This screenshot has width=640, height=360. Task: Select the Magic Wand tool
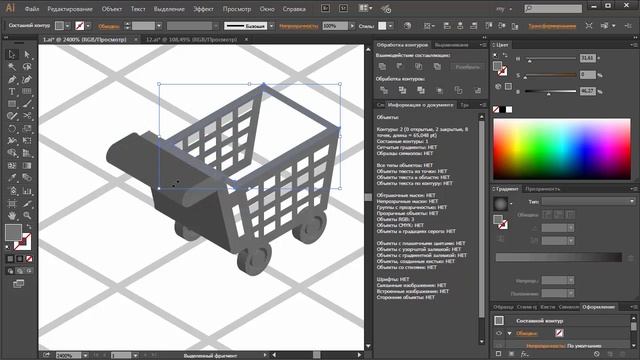click(x=11, y=67)
